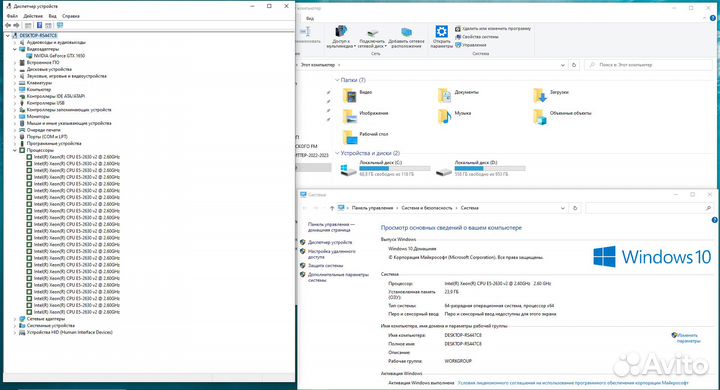Open 'Настройка удаленного доступа' link
Viewport: 720px width, 390px height.
[332, 254]
